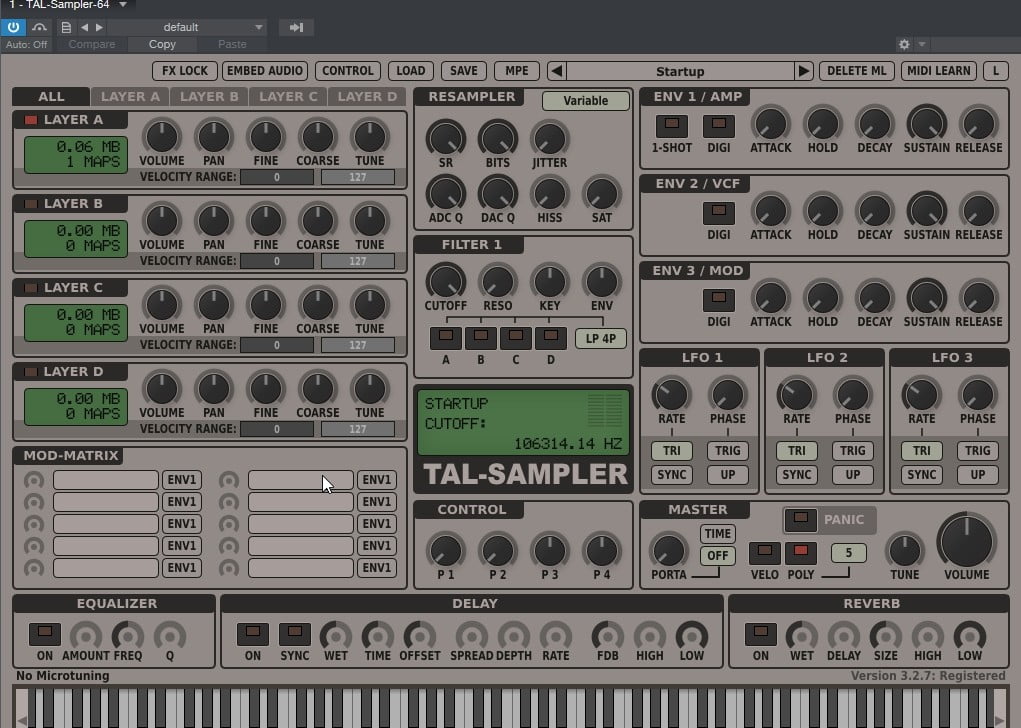The height and width of the screenshot is (728, 1021).
Task: Click the HISS knob
Action: pos(550,193)
